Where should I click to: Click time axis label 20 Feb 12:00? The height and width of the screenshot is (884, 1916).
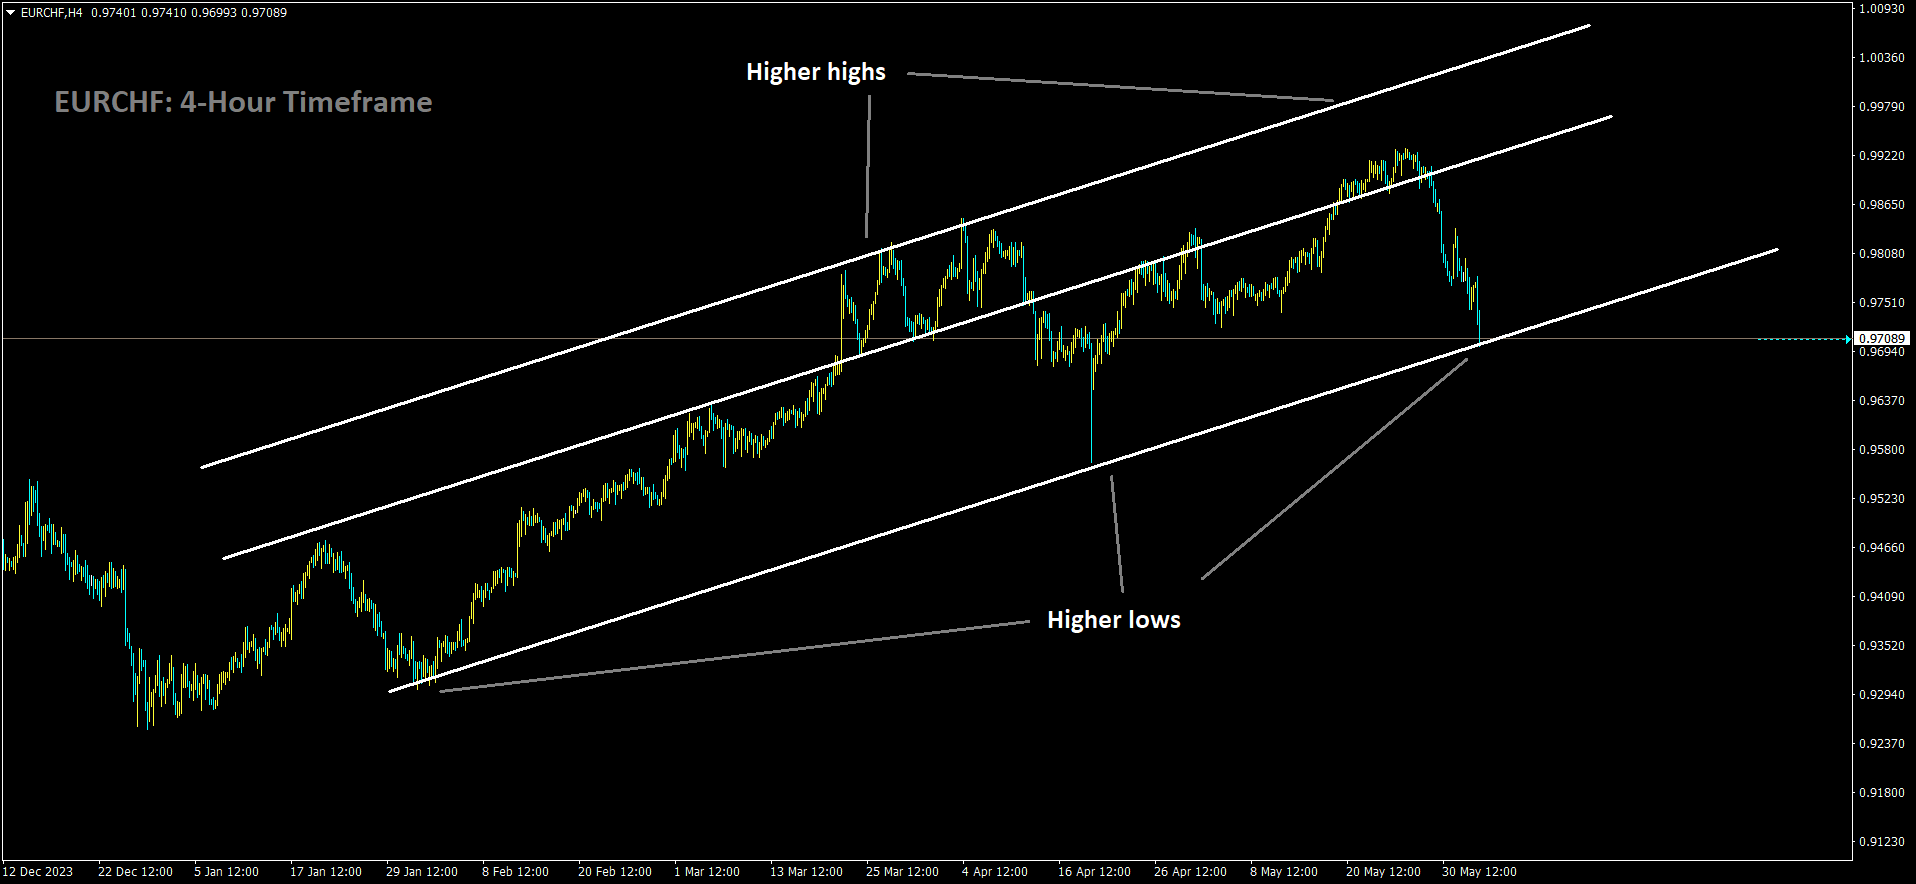tap(615, 872)
